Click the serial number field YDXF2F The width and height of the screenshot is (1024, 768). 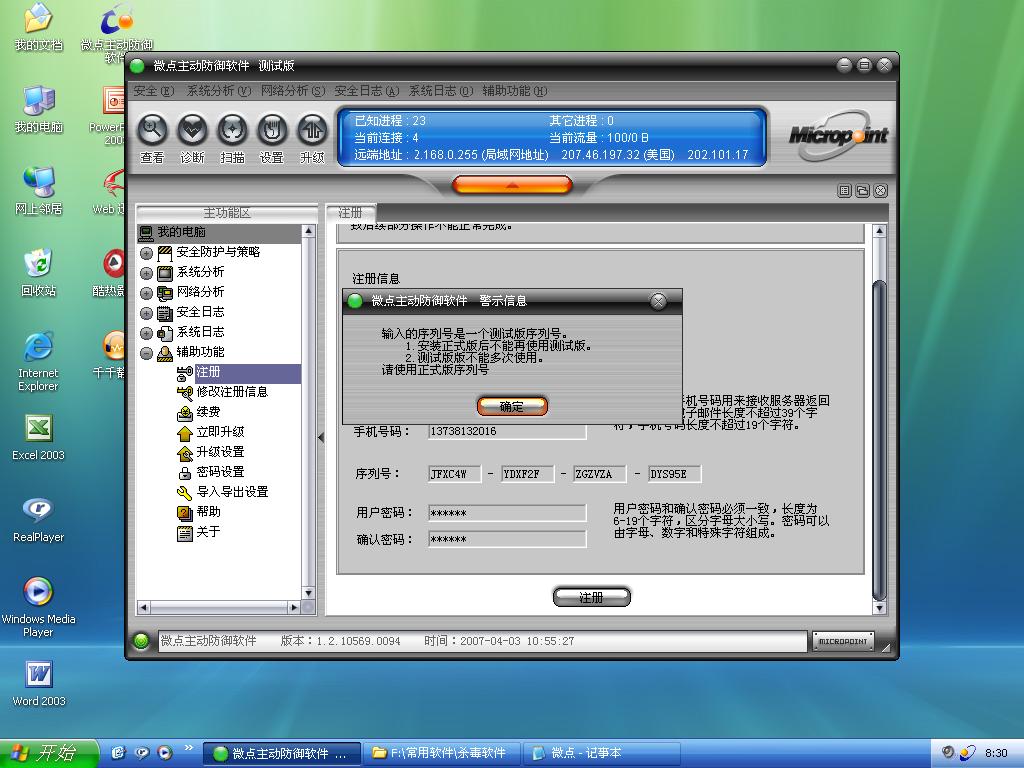tap(527, 474)
